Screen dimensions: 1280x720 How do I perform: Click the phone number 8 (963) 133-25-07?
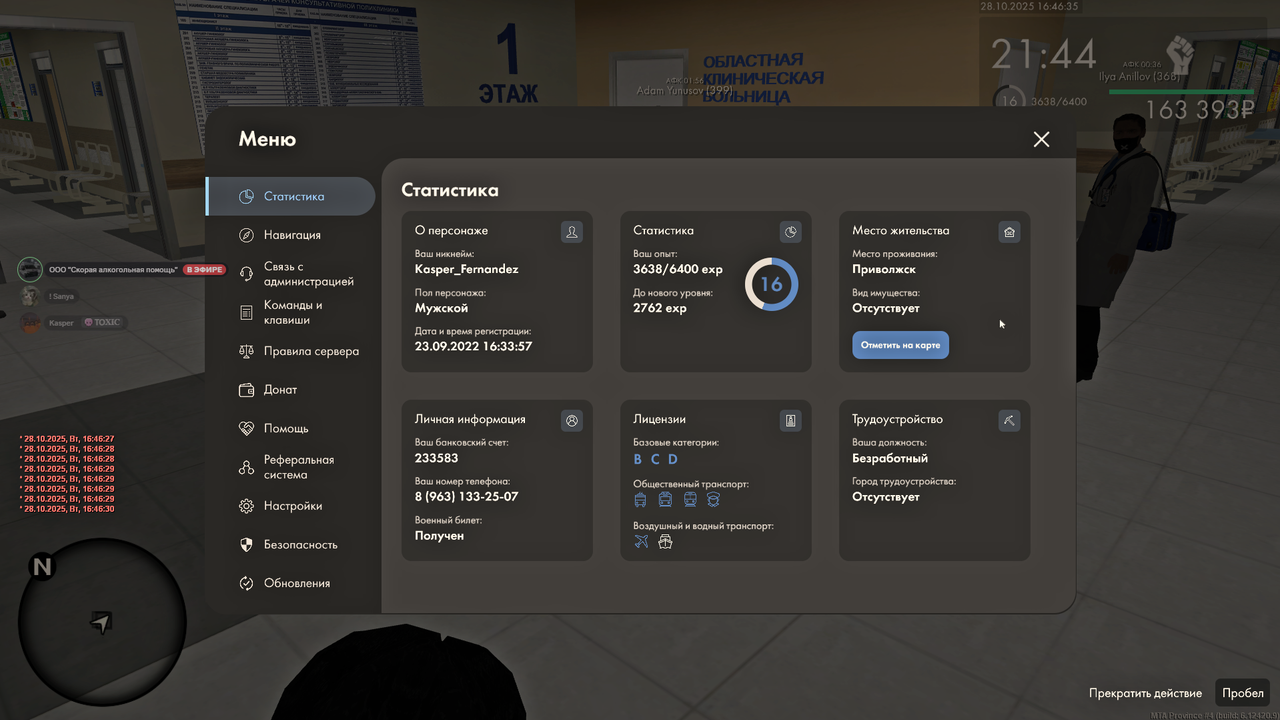[x=467, y=497]
